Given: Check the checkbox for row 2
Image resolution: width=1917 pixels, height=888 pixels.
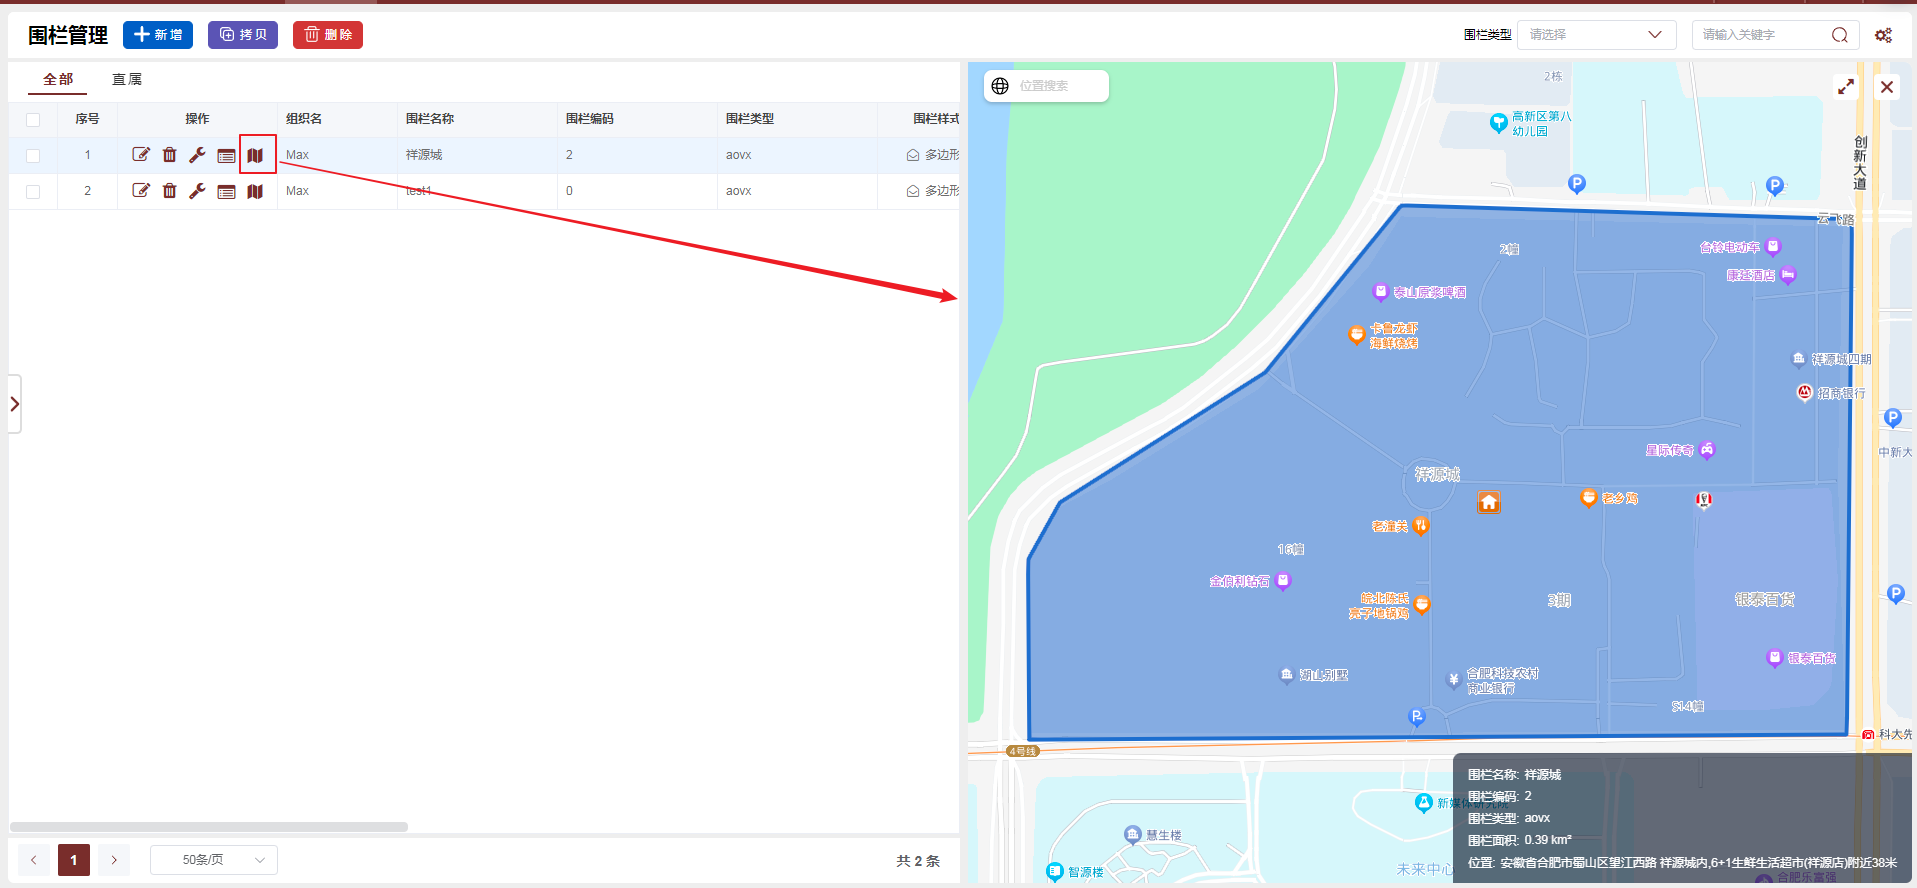Looking at the screenshot, I should [x=33, y=191].
